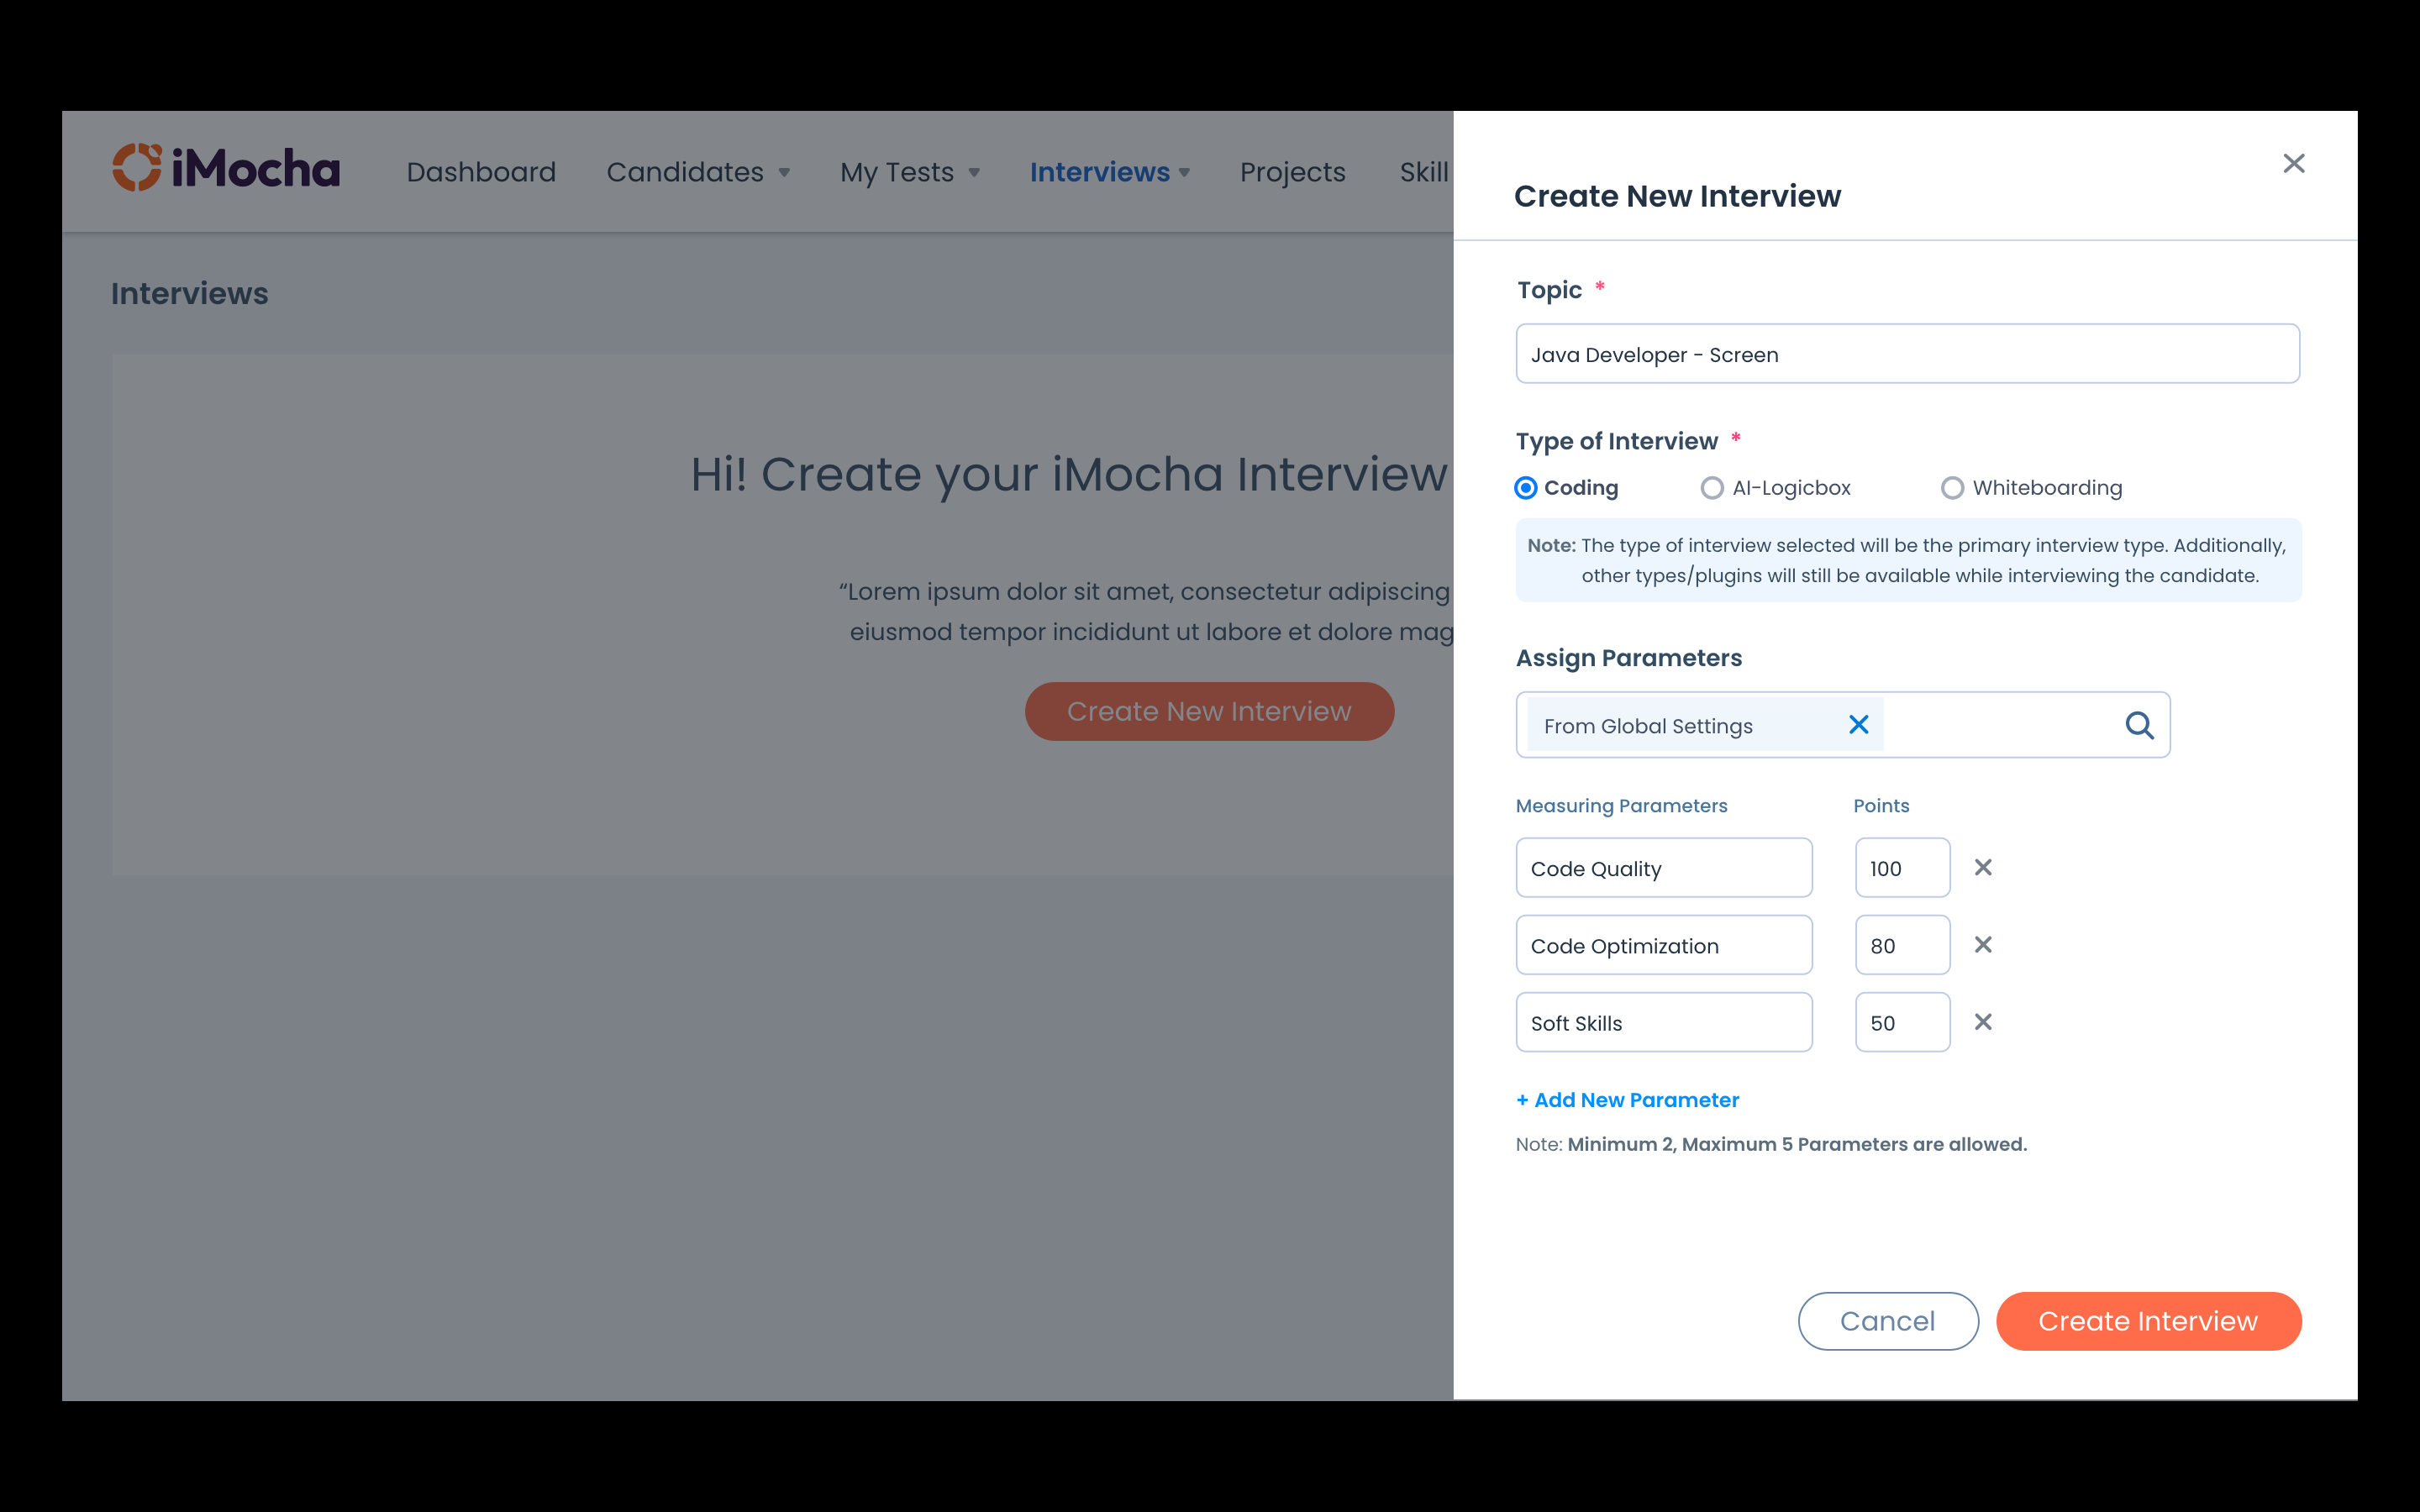Delete the Code Optimization parameter row
2420x1512 pixels.
point(1983,945)
